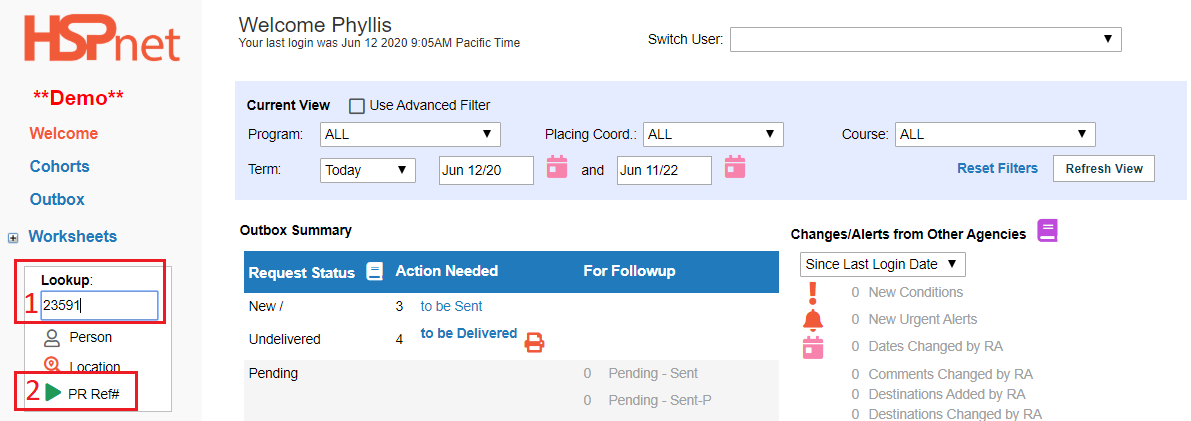Open the Switch User dropdown
The height and width of the screenshot is (421, 1191).
926,40
